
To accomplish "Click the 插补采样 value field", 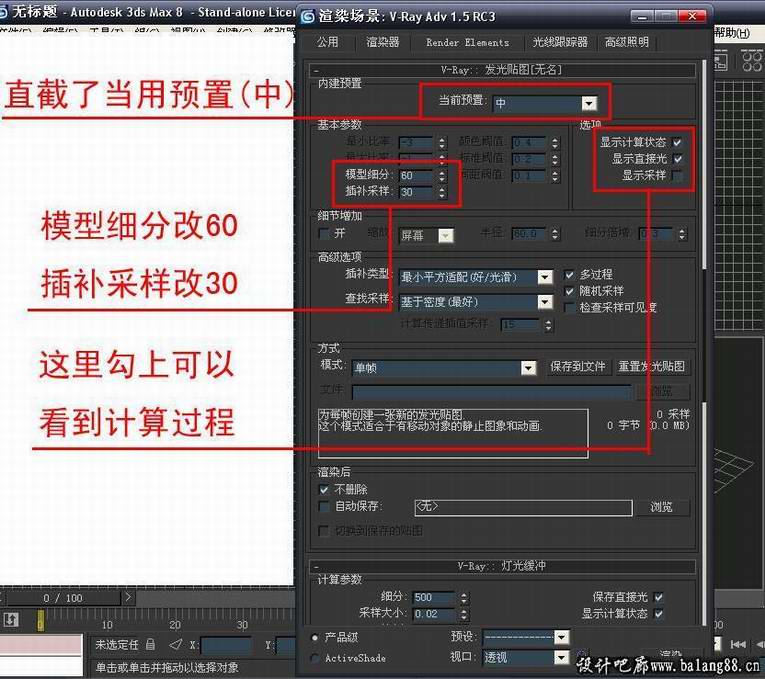I will pyautogui.click(x=416, y=192).
